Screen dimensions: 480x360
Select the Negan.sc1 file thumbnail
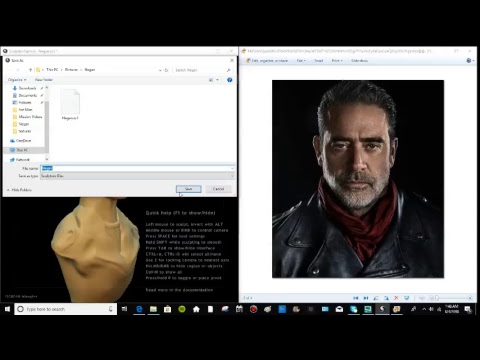[x=70, y=105]
